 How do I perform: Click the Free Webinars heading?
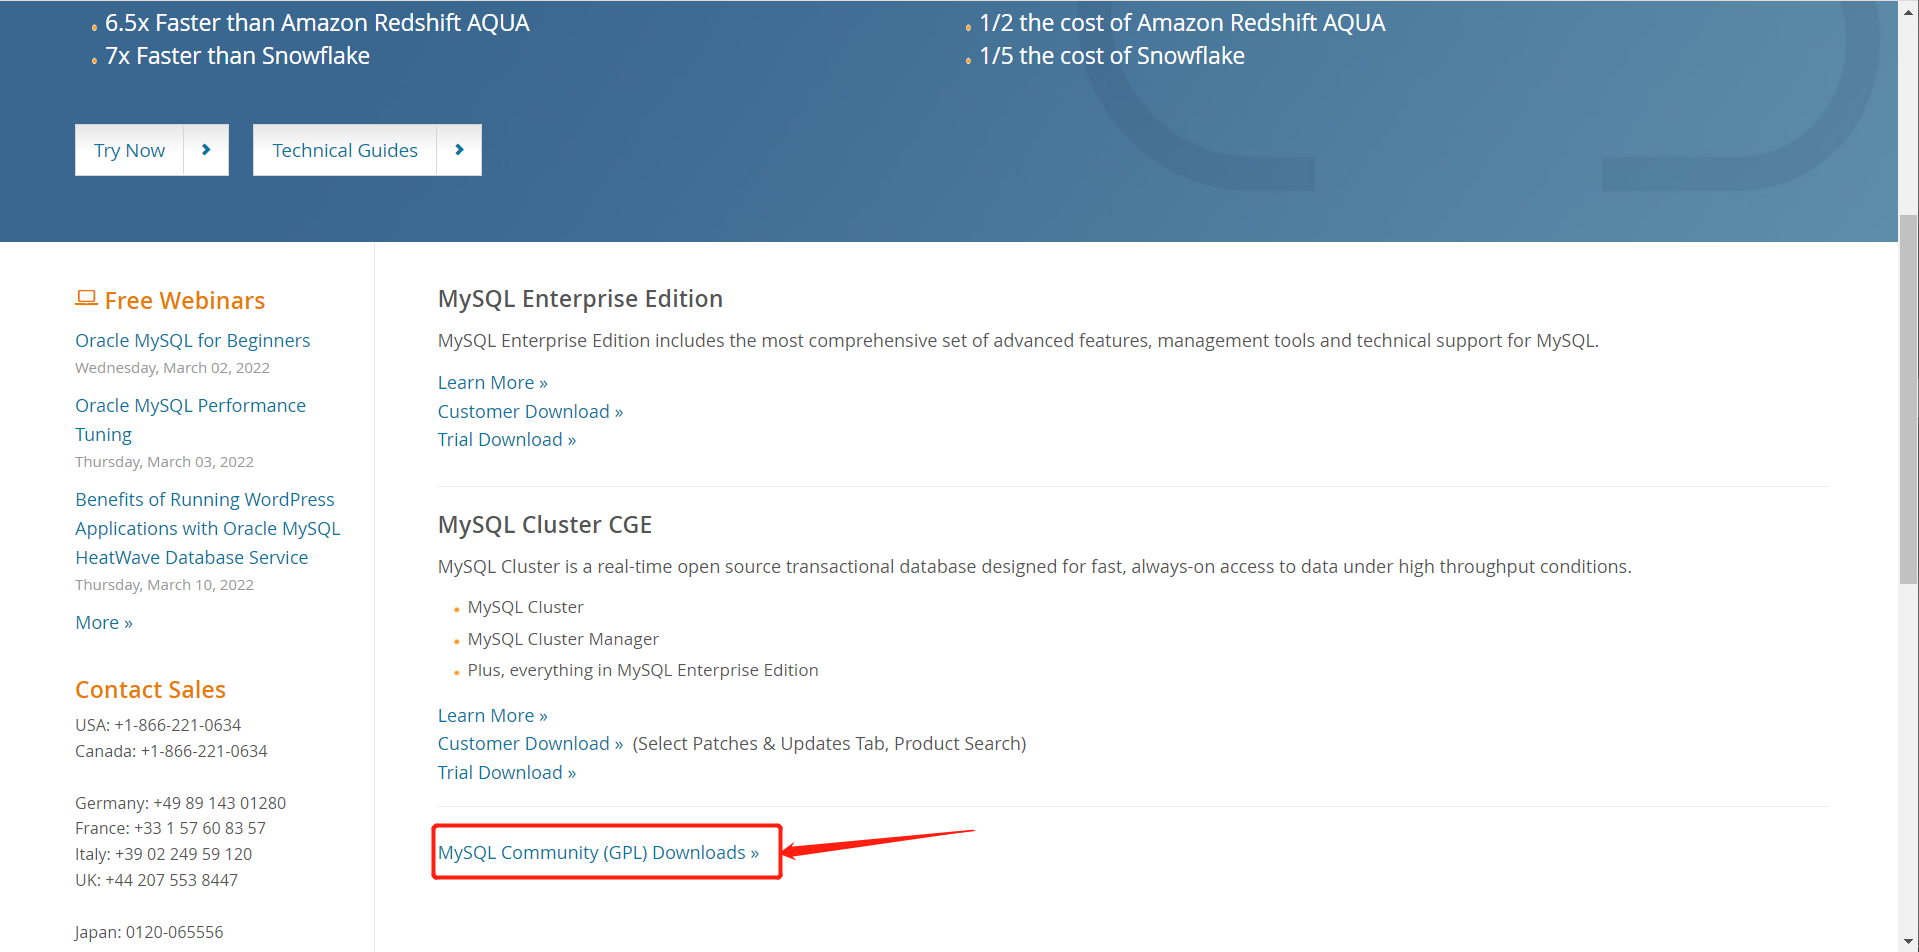click(x=184, y=301)
